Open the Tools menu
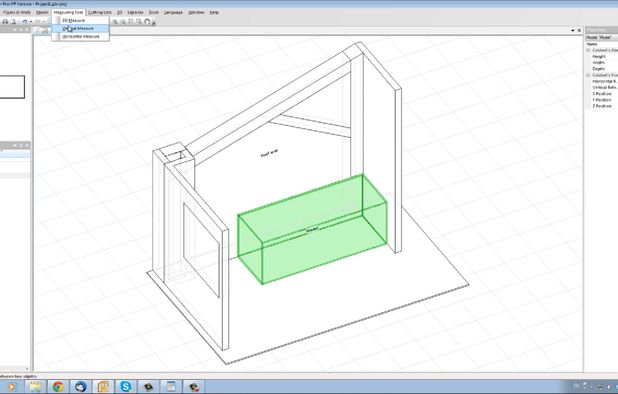The image size is (618, 394). 154,13
